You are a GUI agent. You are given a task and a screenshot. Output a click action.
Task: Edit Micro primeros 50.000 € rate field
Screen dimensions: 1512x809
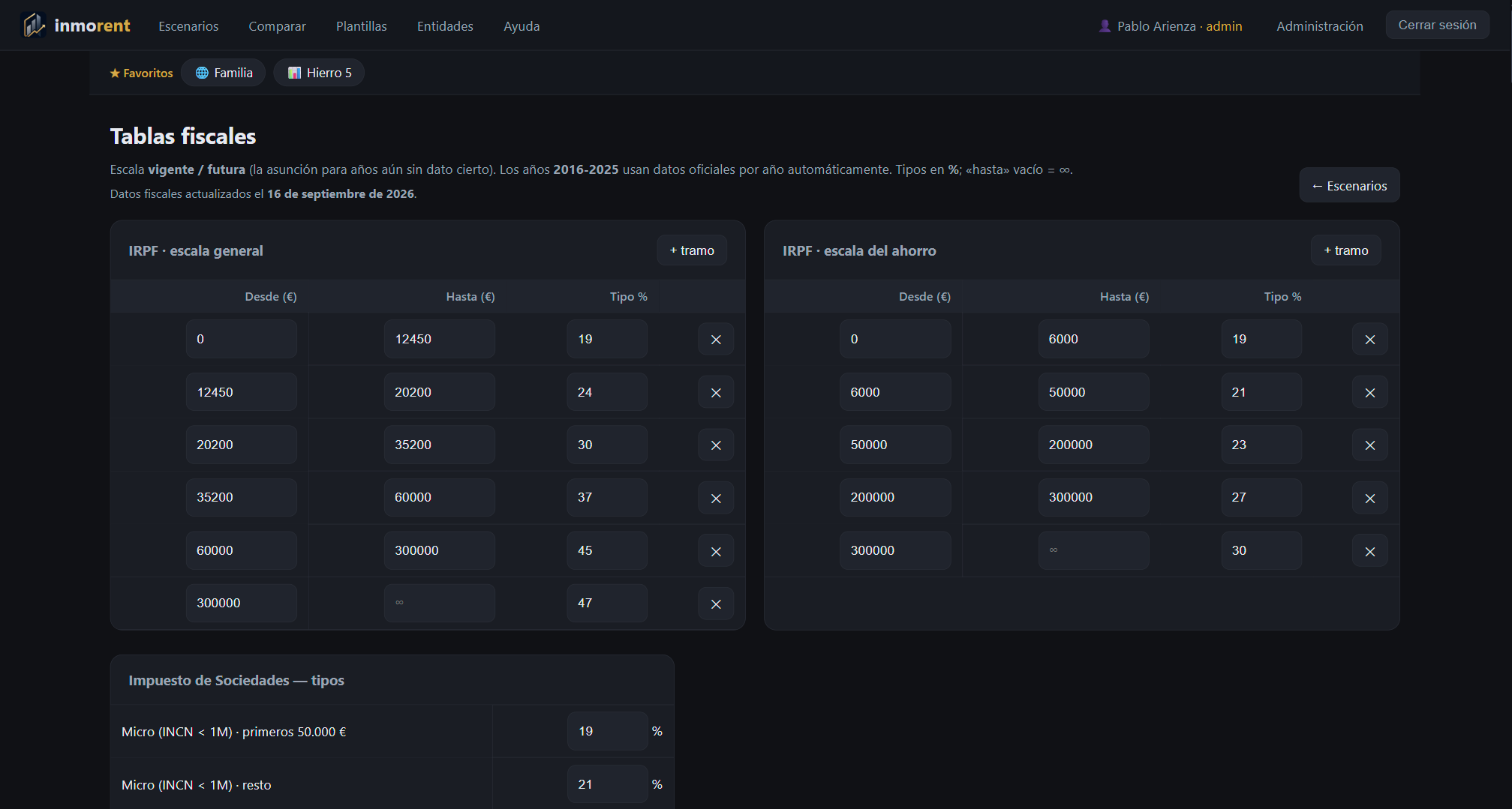click(x=607, y=731)
